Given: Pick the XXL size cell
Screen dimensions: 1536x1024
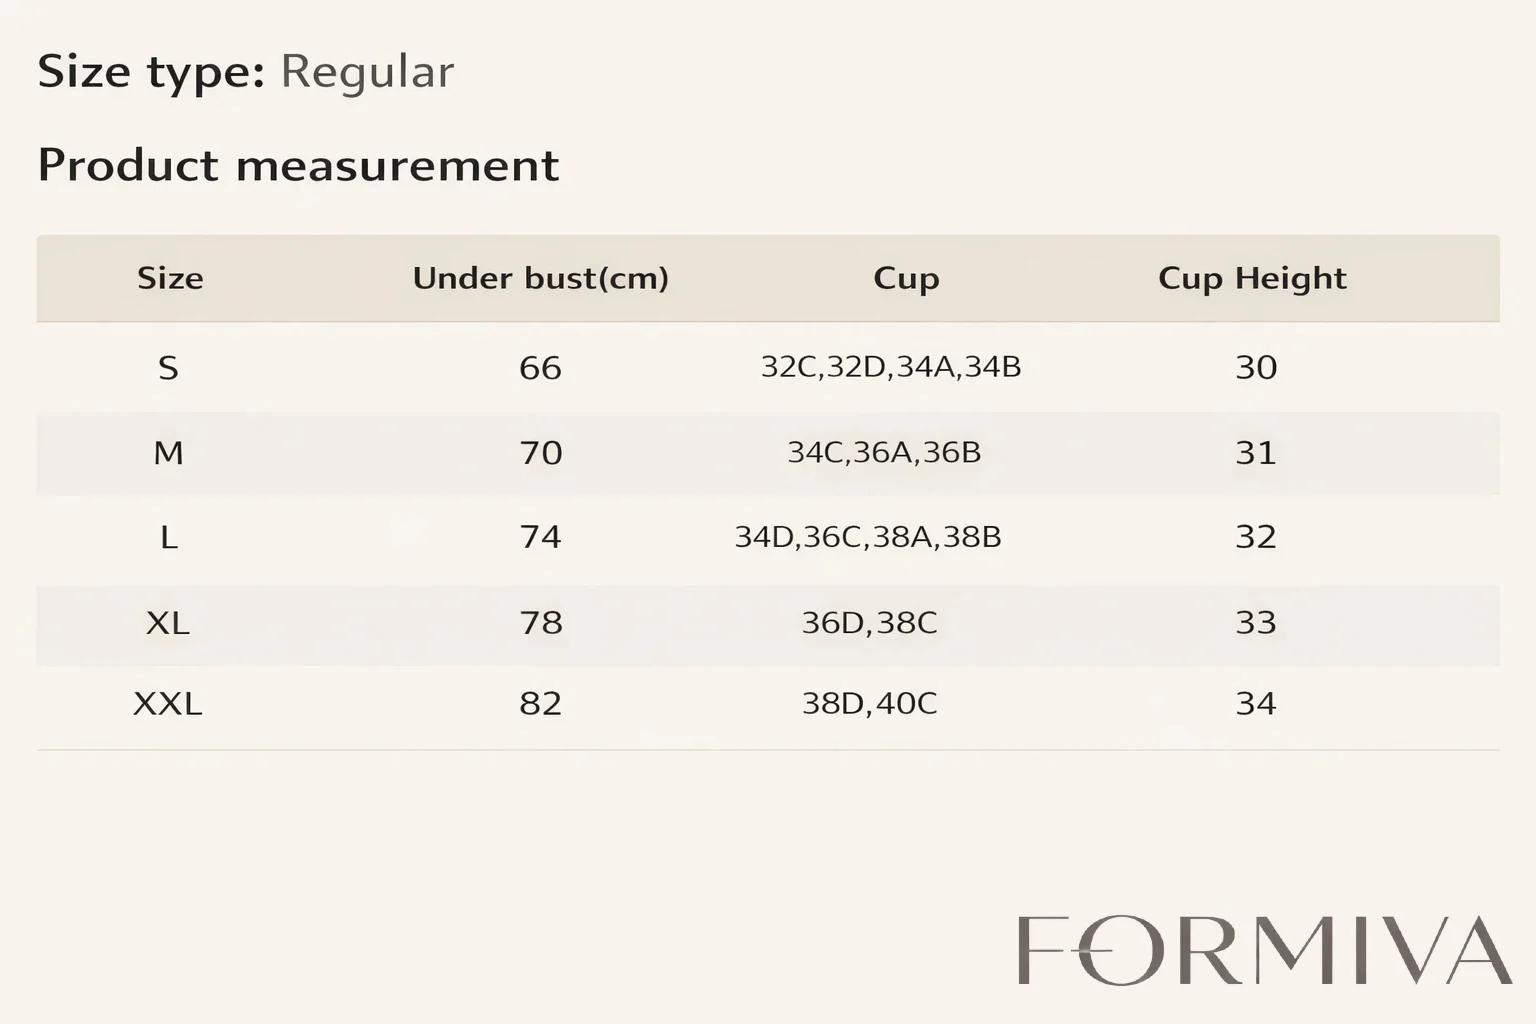Looking at the screenshot, I should tap(168, 704).
